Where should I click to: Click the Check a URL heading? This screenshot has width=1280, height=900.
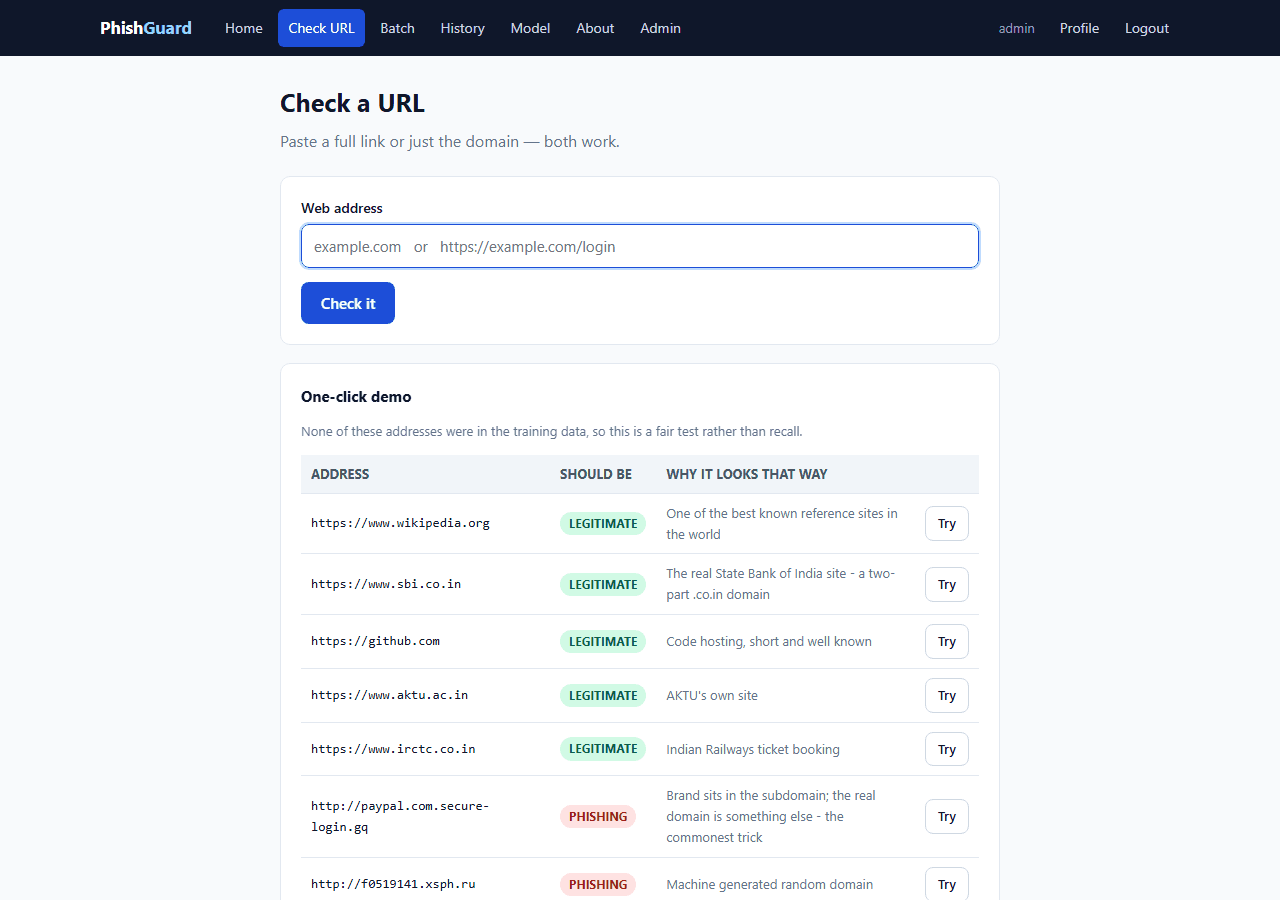[x=352, y=103]
